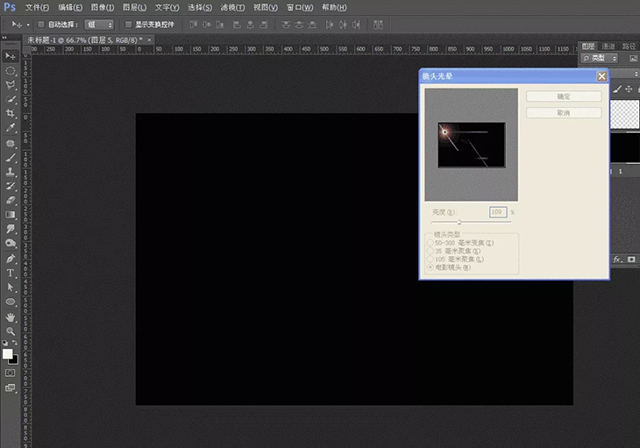Select the Elliptical Marquee tool
640x448 pixels.
(x=11, y=71)
